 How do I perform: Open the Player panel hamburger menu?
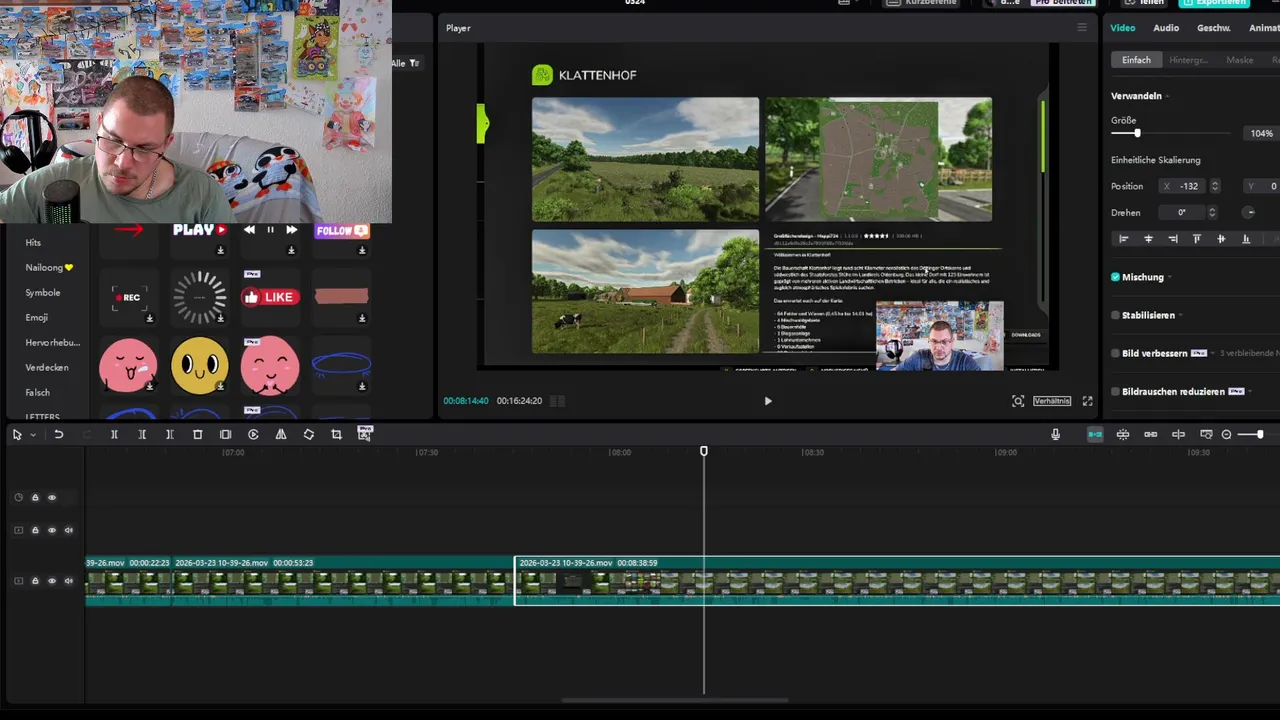tap(1082, 28)
